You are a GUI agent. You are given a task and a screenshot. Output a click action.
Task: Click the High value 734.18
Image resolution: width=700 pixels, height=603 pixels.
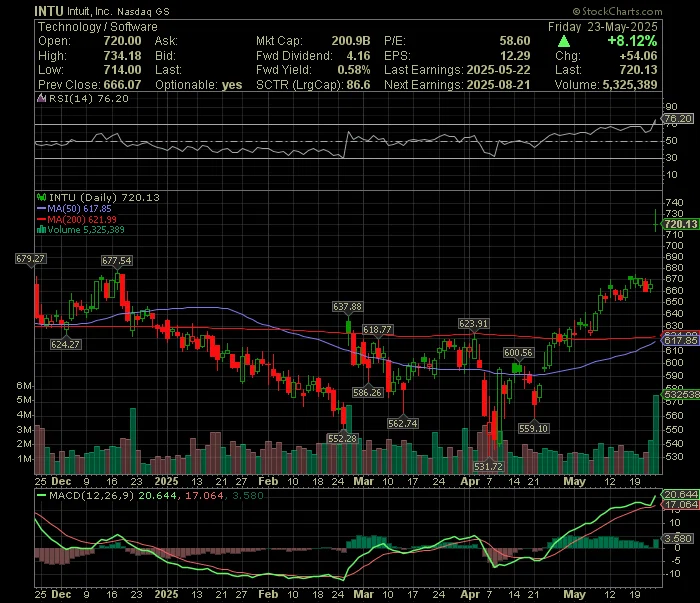tap(122, 56)
